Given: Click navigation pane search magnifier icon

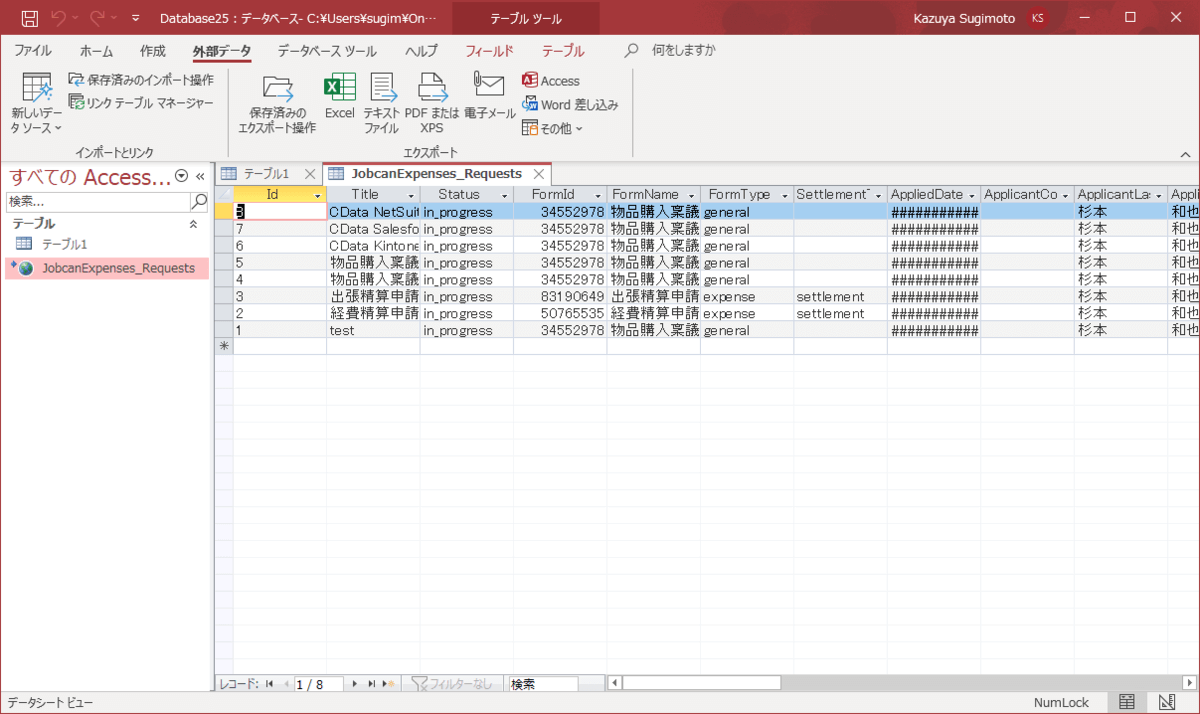Looking at the screenshot, I should click(x=199, y=201).
